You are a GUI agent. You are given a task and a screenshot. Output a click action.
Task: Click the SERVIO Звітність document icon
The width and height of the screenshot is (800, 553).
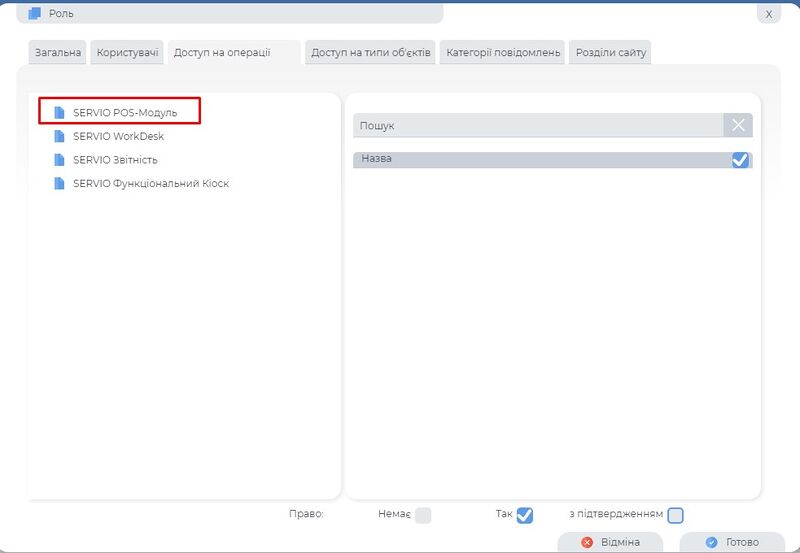[59, 160]
